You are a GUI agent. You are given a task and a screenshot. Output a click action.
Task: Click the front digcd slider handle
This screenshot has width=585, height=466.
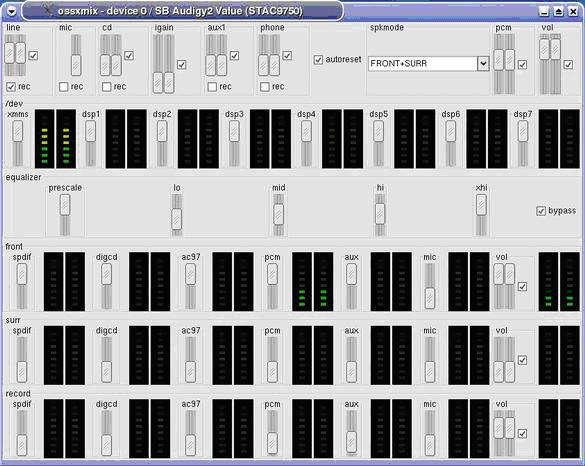pos(107,274)
